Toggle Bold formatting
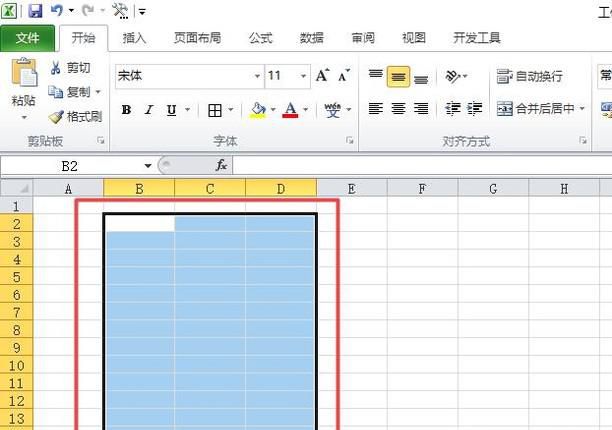This screenshot has height=430, width=612. [x=126, y=110]
